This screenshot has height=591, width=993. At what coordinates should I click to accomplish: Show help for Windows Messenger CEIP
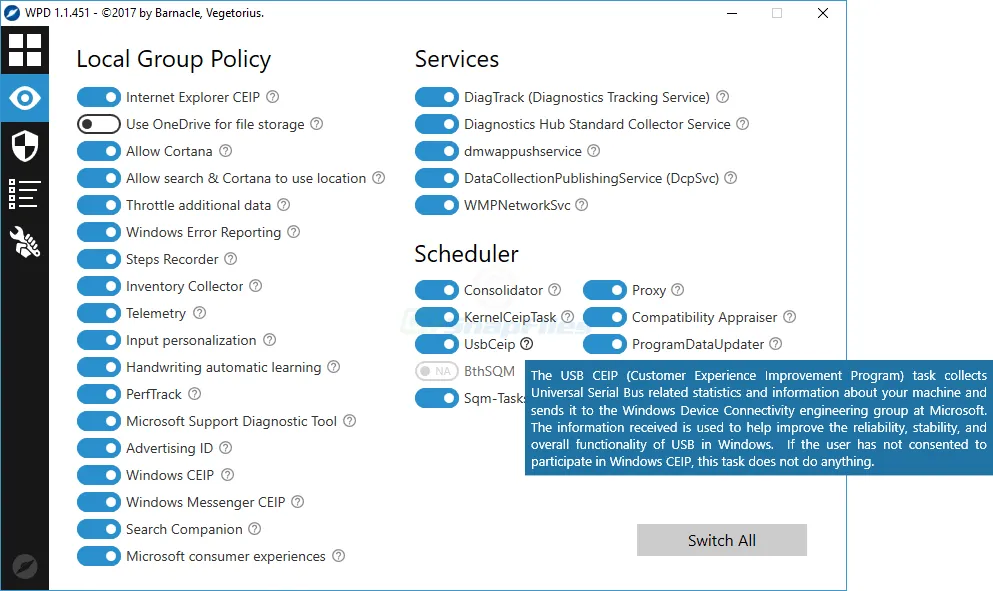click(x=298, y=502)
